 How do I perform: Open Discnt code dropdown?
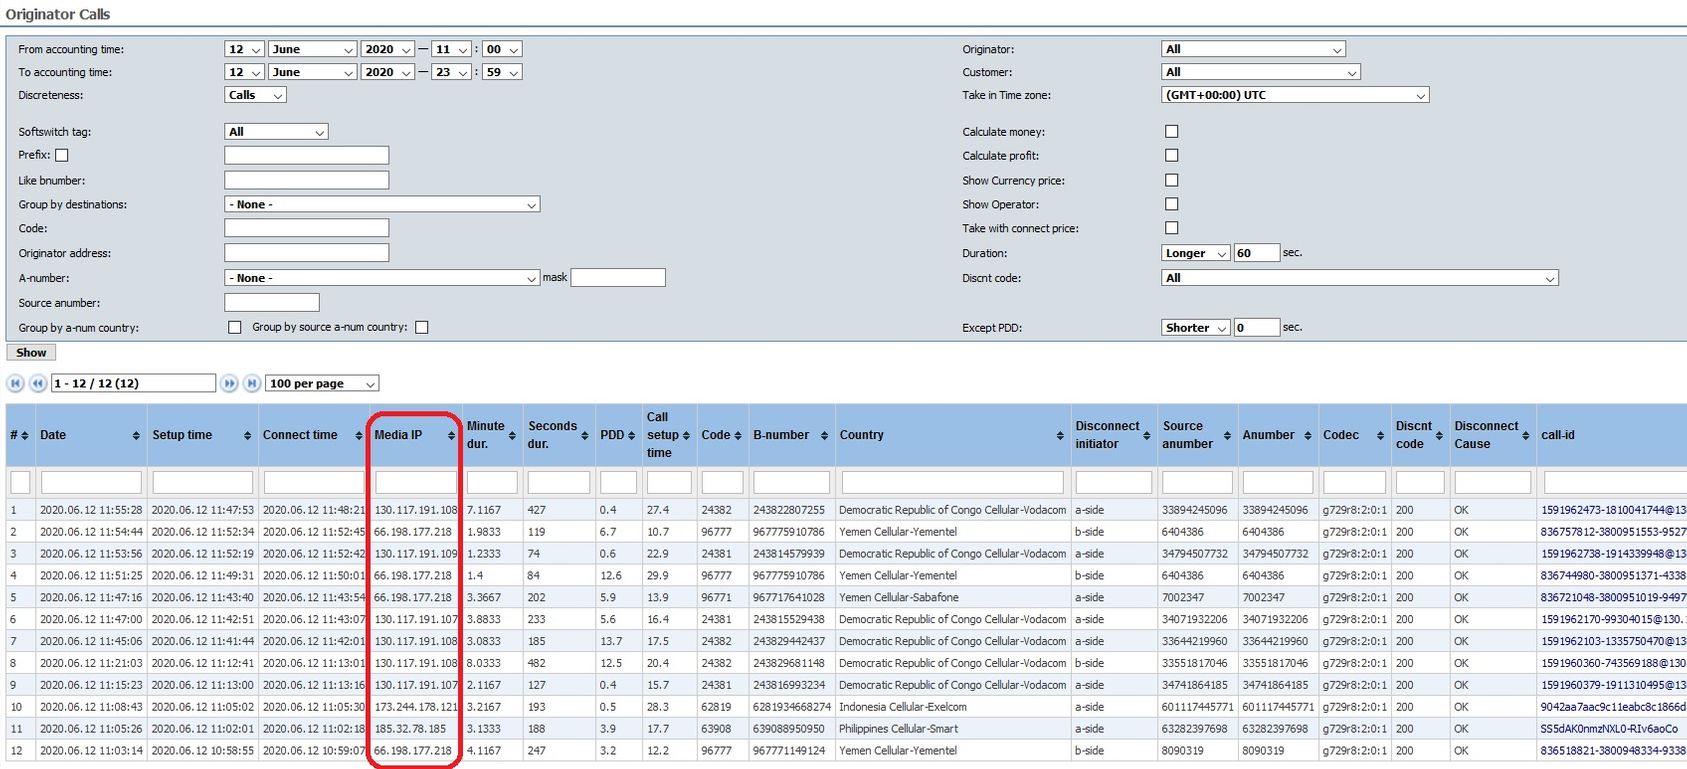[x=1360, y=278]
